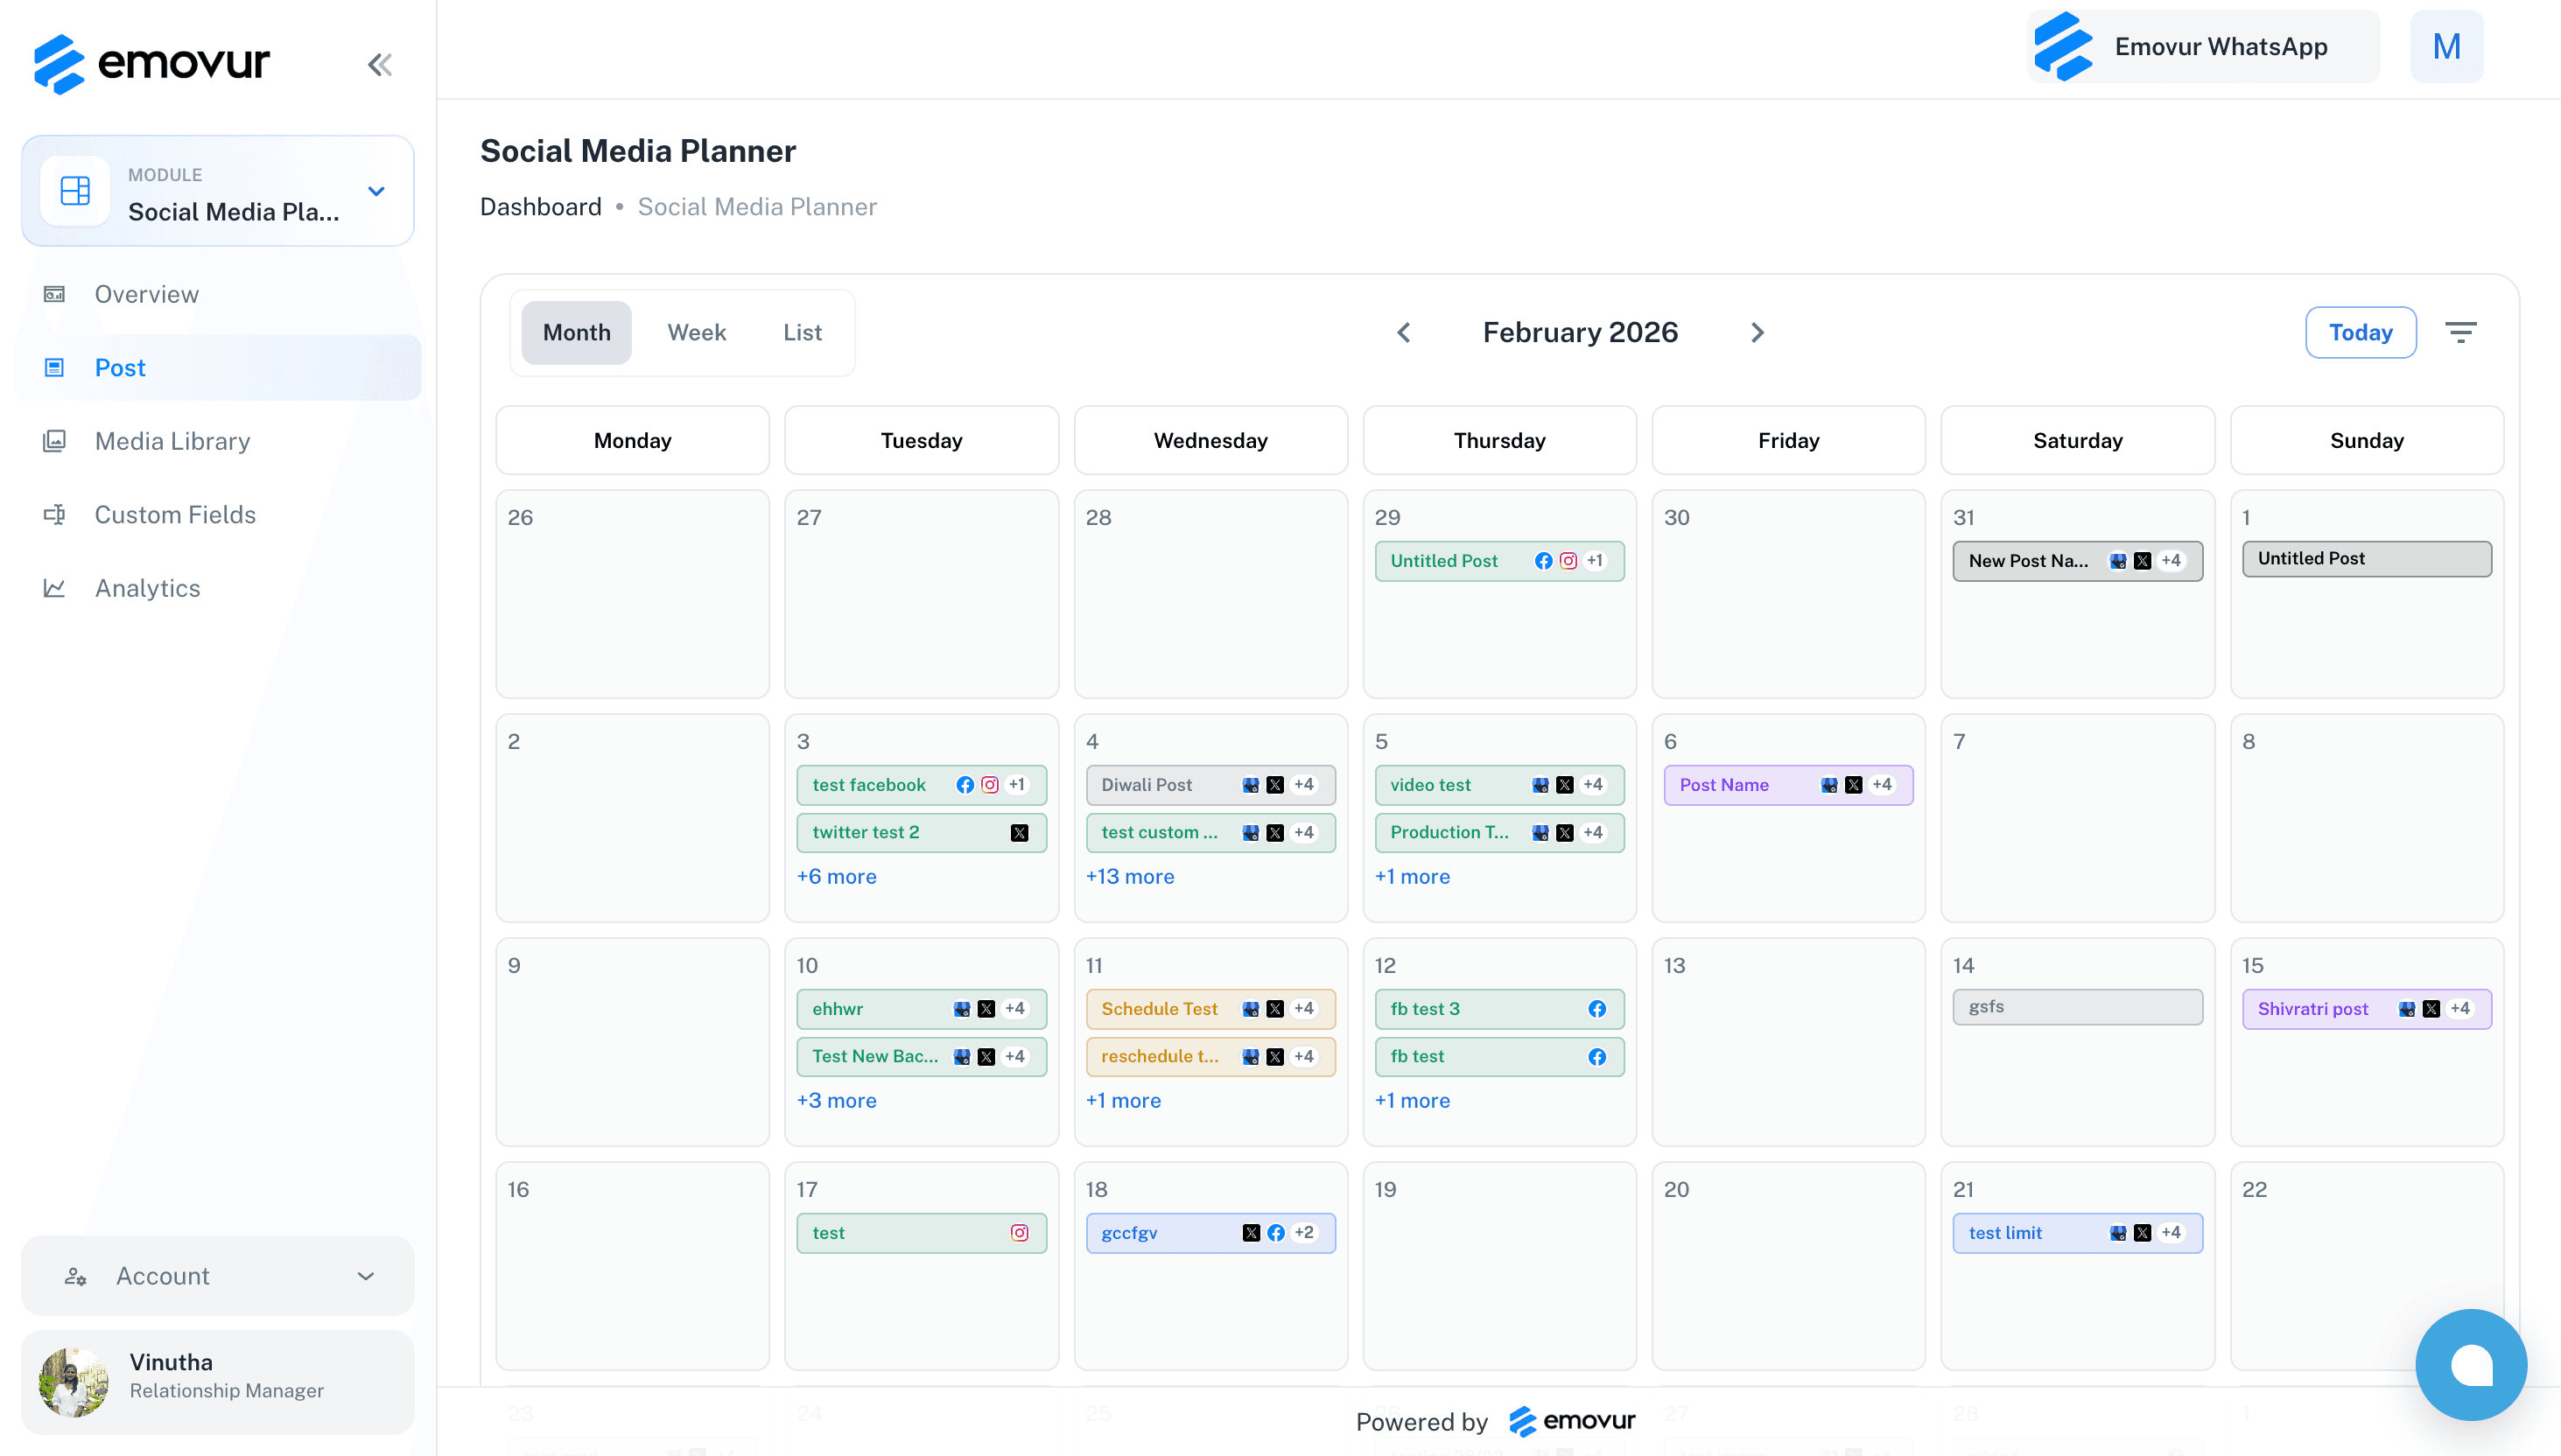
Task: Open the green video test post
Action: 1499,785
